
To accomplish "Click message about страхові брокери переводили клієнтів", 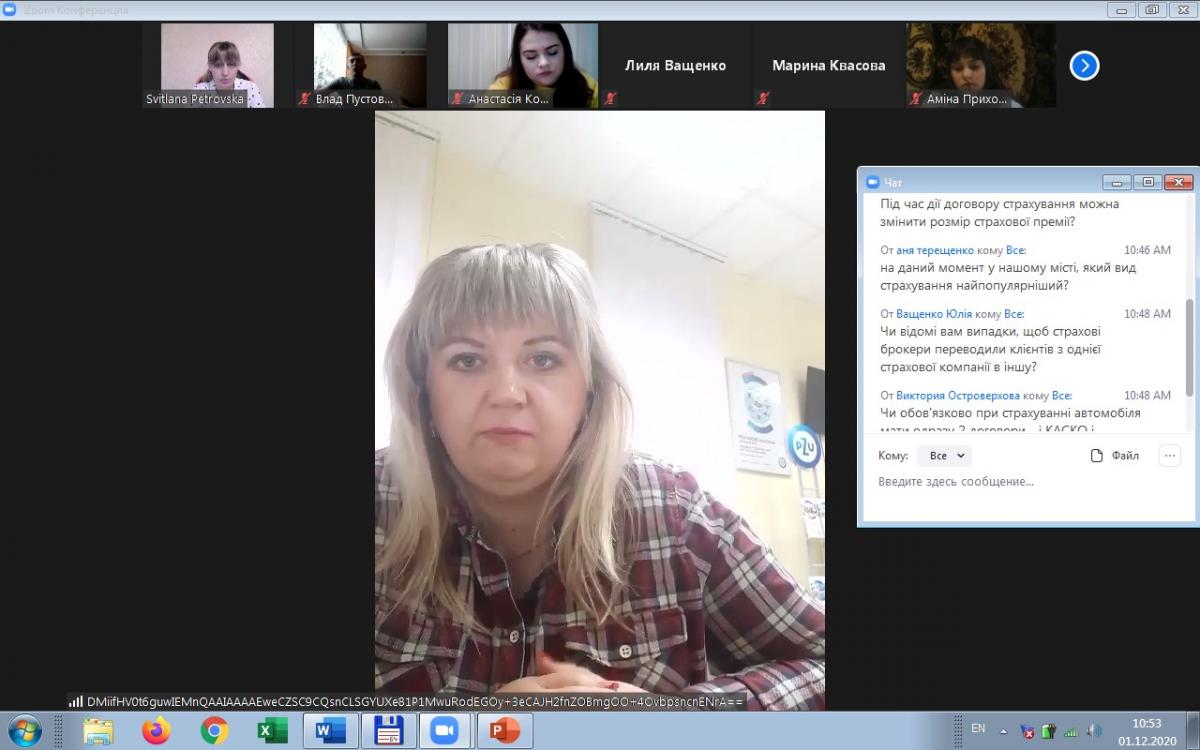I will tap(991, 349).
